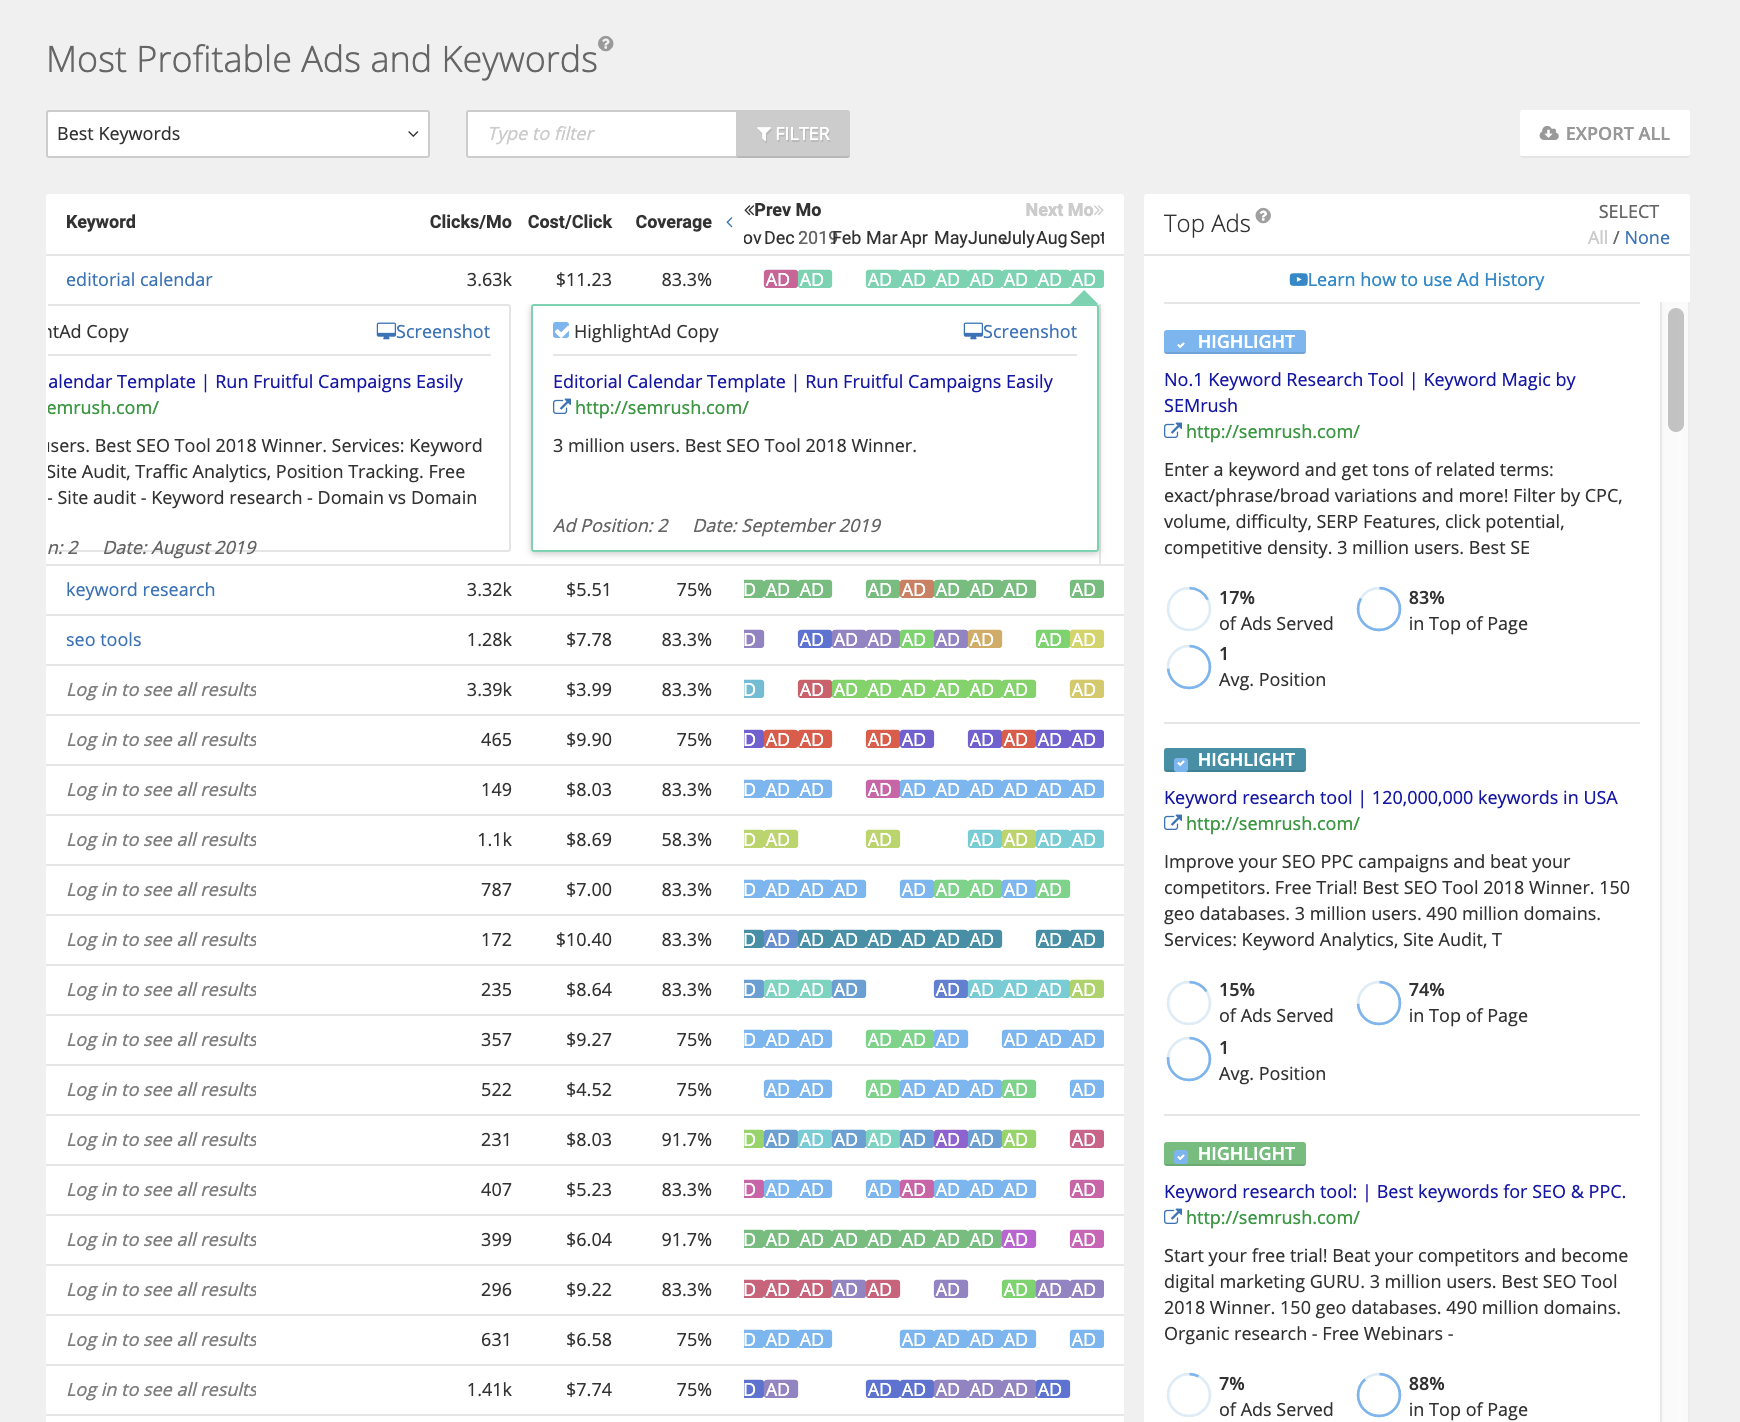The height and width of the screenshot is (1422, 1740).
Task: Click external link icon under No.1 Keyword Research Tool
Action: tap(1172, 431)
